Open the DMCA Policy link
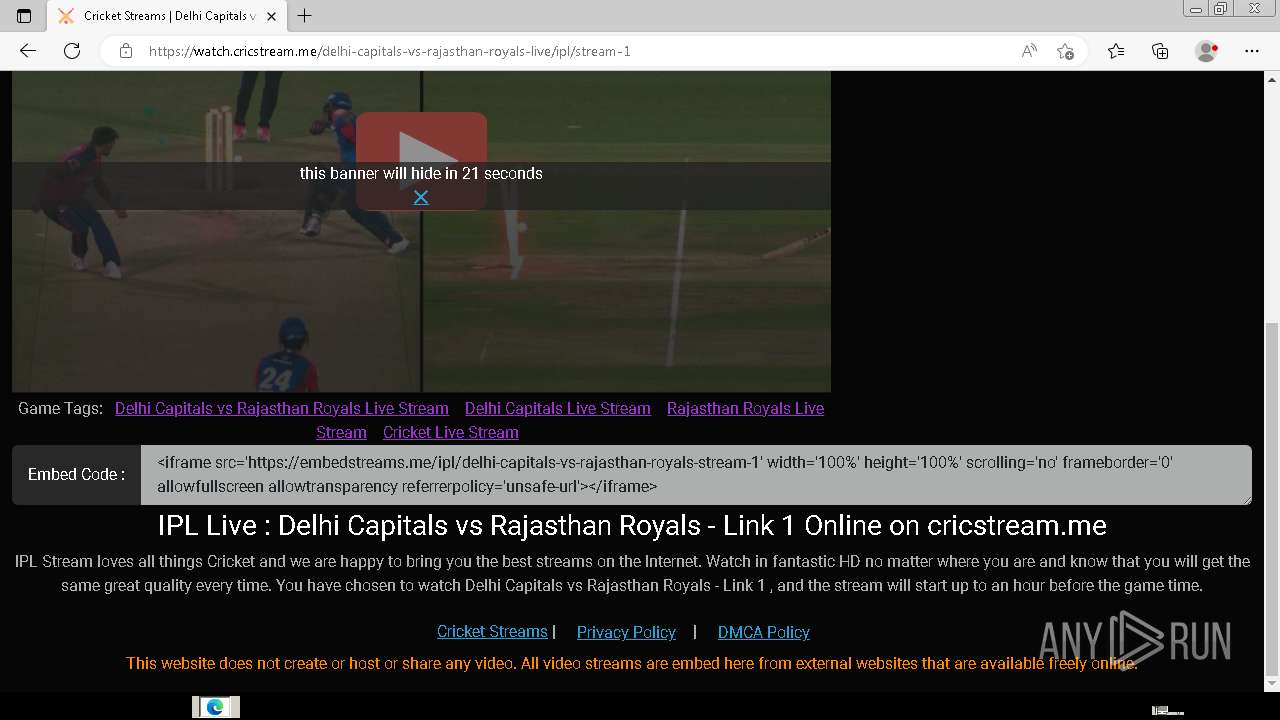The width and height of the screenshot is (1280, 720). click(x=764, y=632)
